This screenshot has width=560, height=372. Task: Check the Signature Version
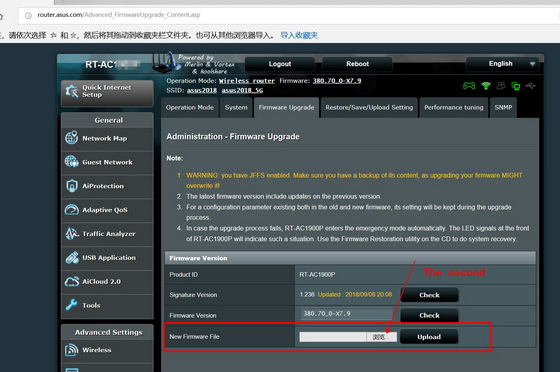click(x=429, y=295)
